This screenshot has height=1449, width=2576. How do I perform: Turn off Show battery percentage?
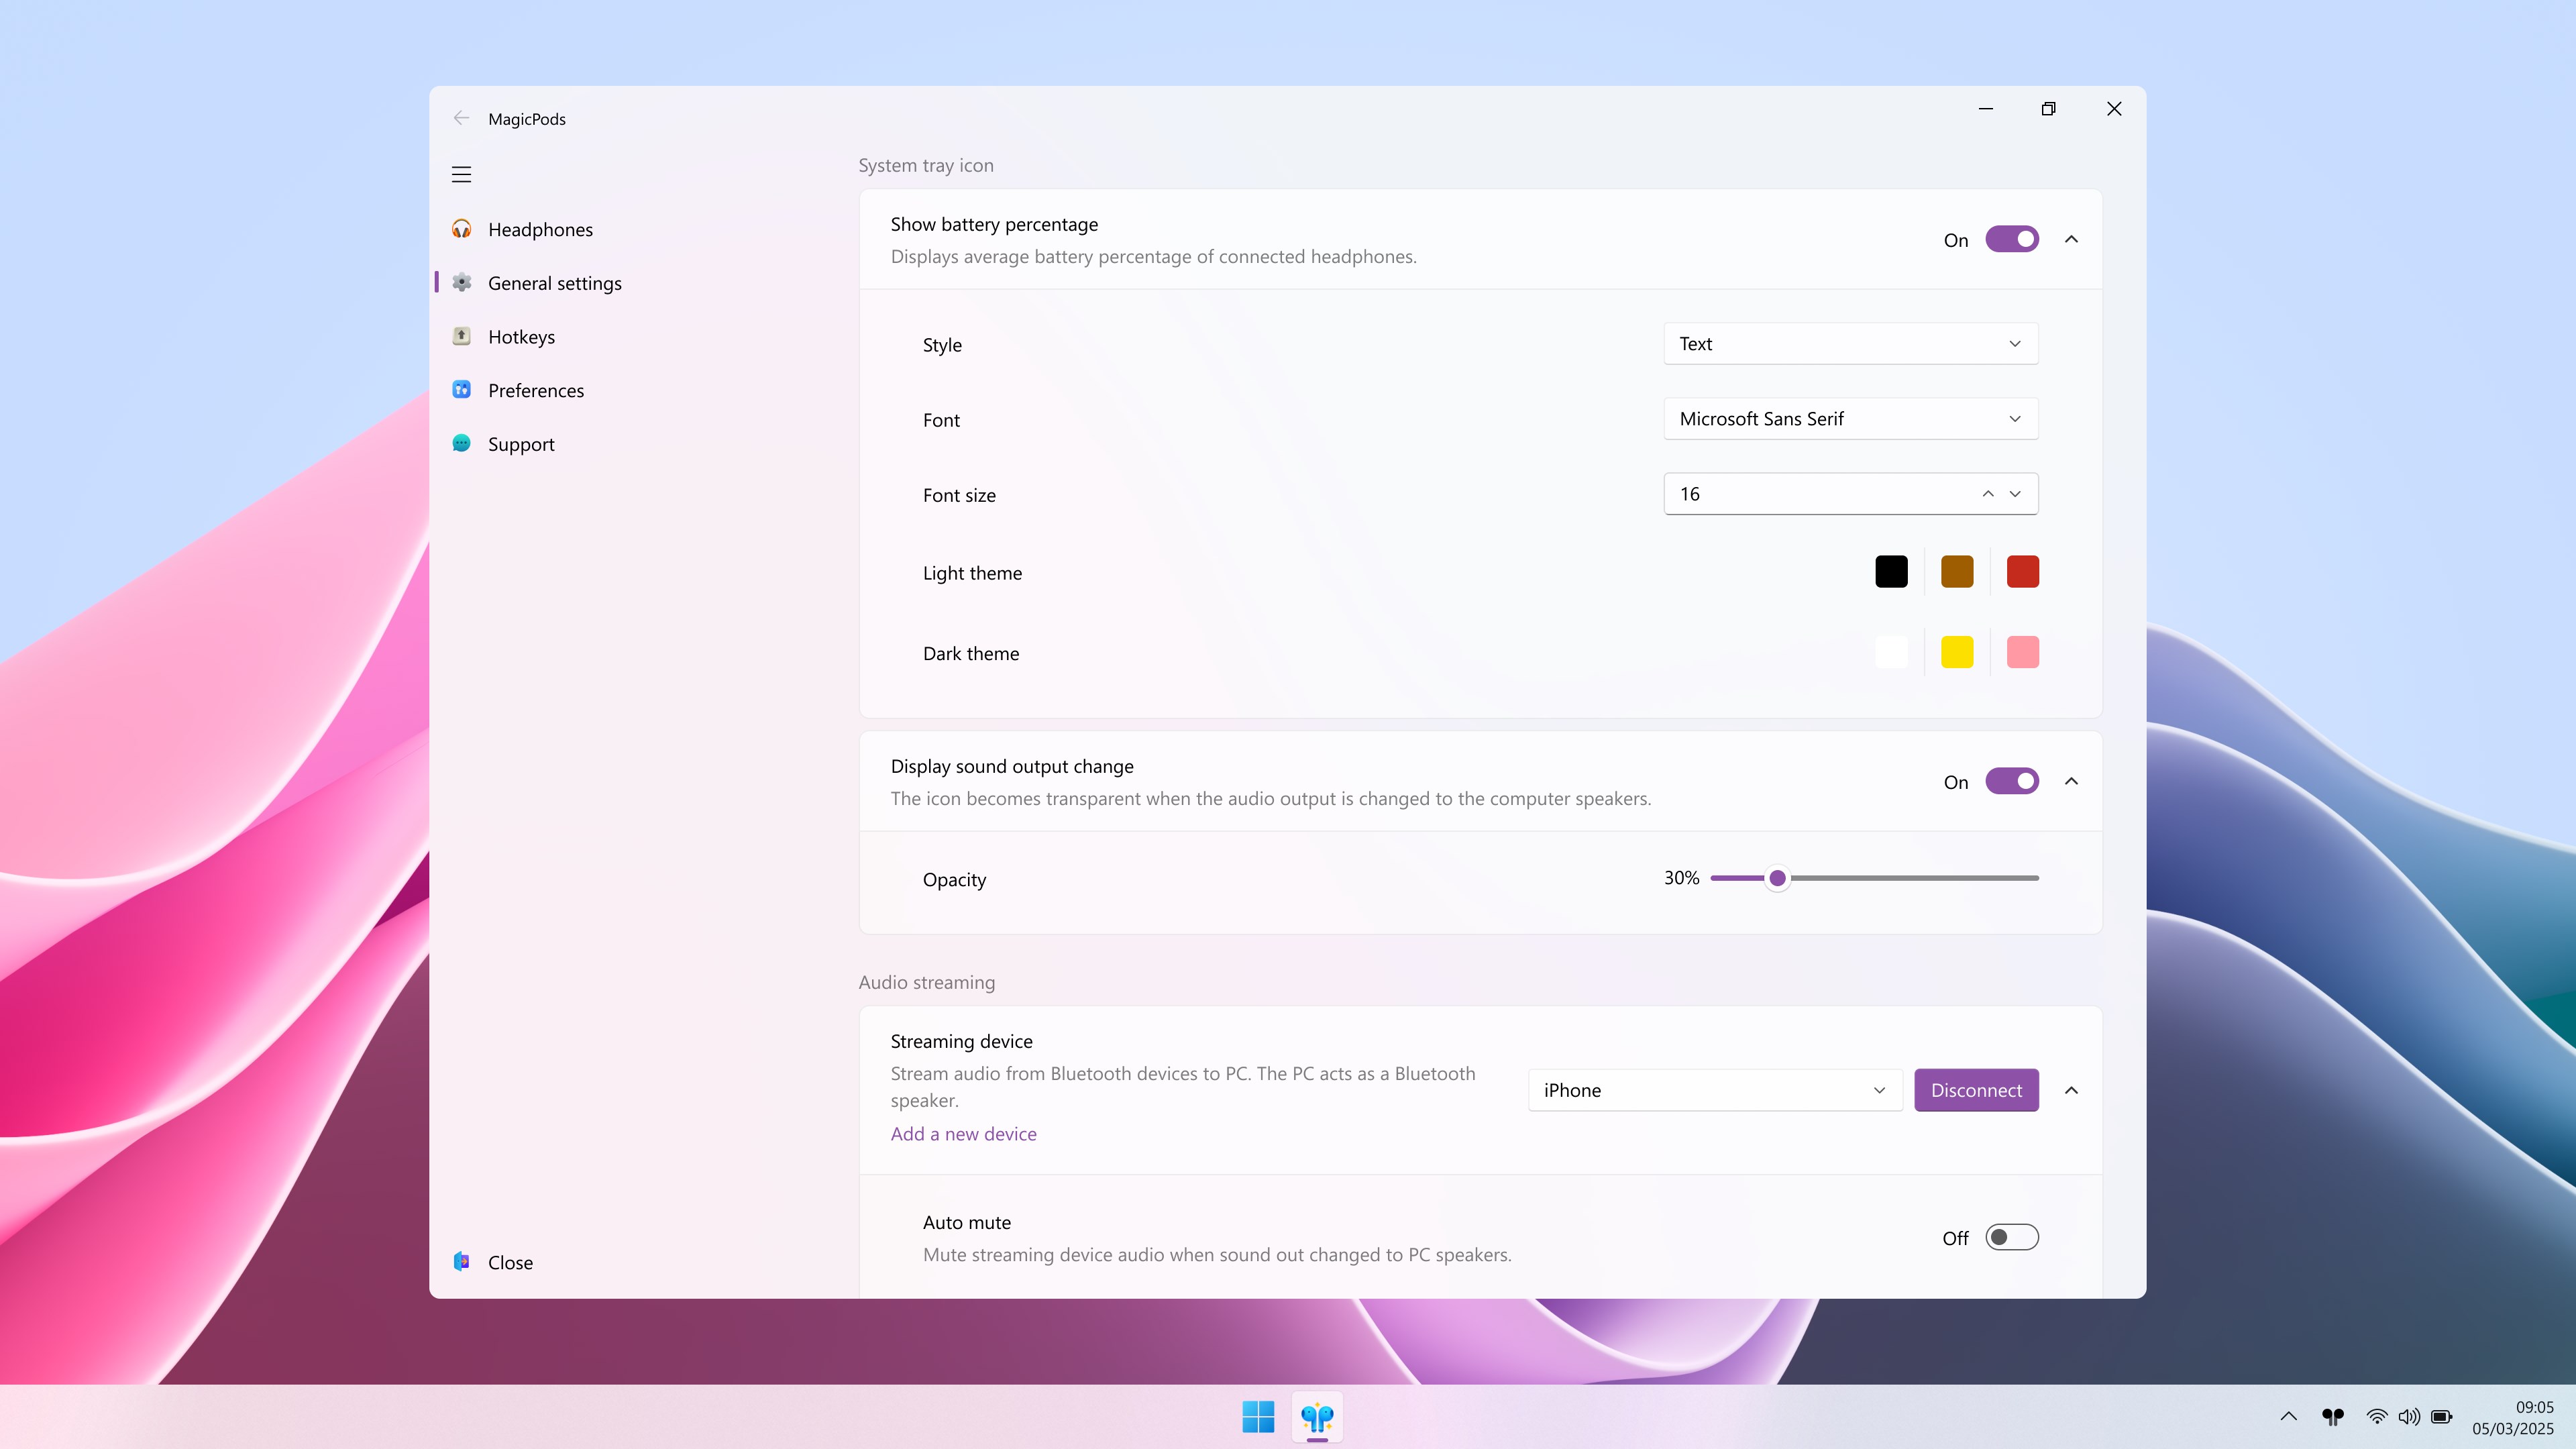point(2011,239)
